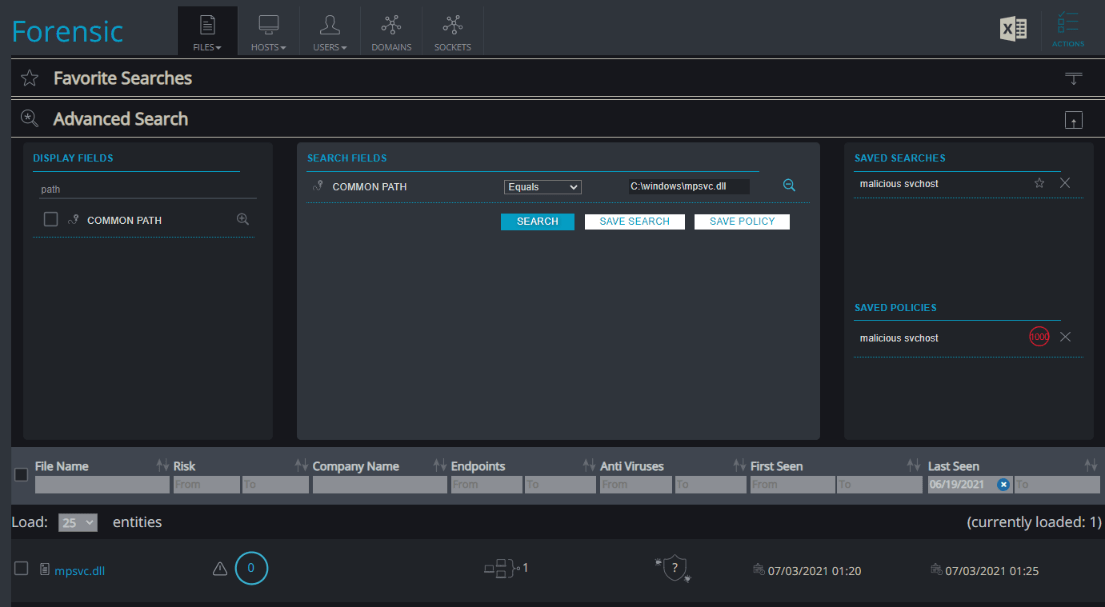Image resolution: width=1105 pixels, height=607 pixels.
Task: Open the Actions checklist menu
Action: point(1068,30)
